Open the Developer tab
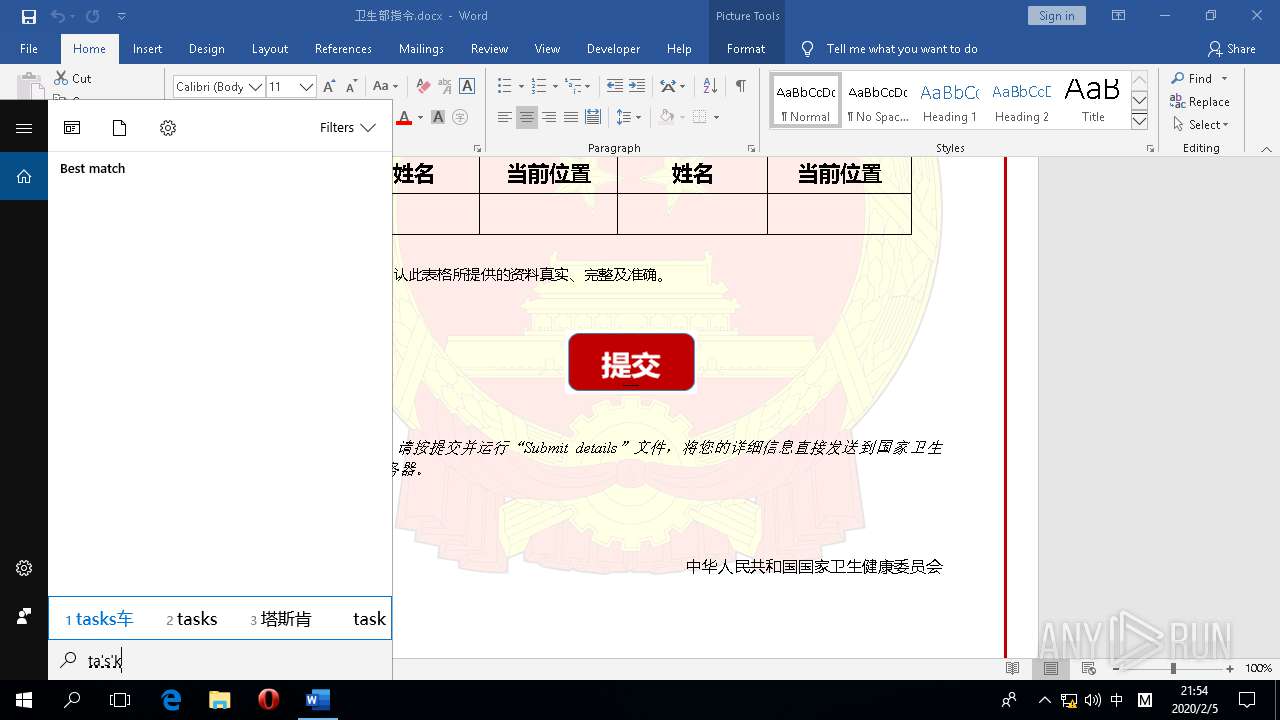Image resolution: width=1280 pixels, height=720 pixels. coord(613,49)
